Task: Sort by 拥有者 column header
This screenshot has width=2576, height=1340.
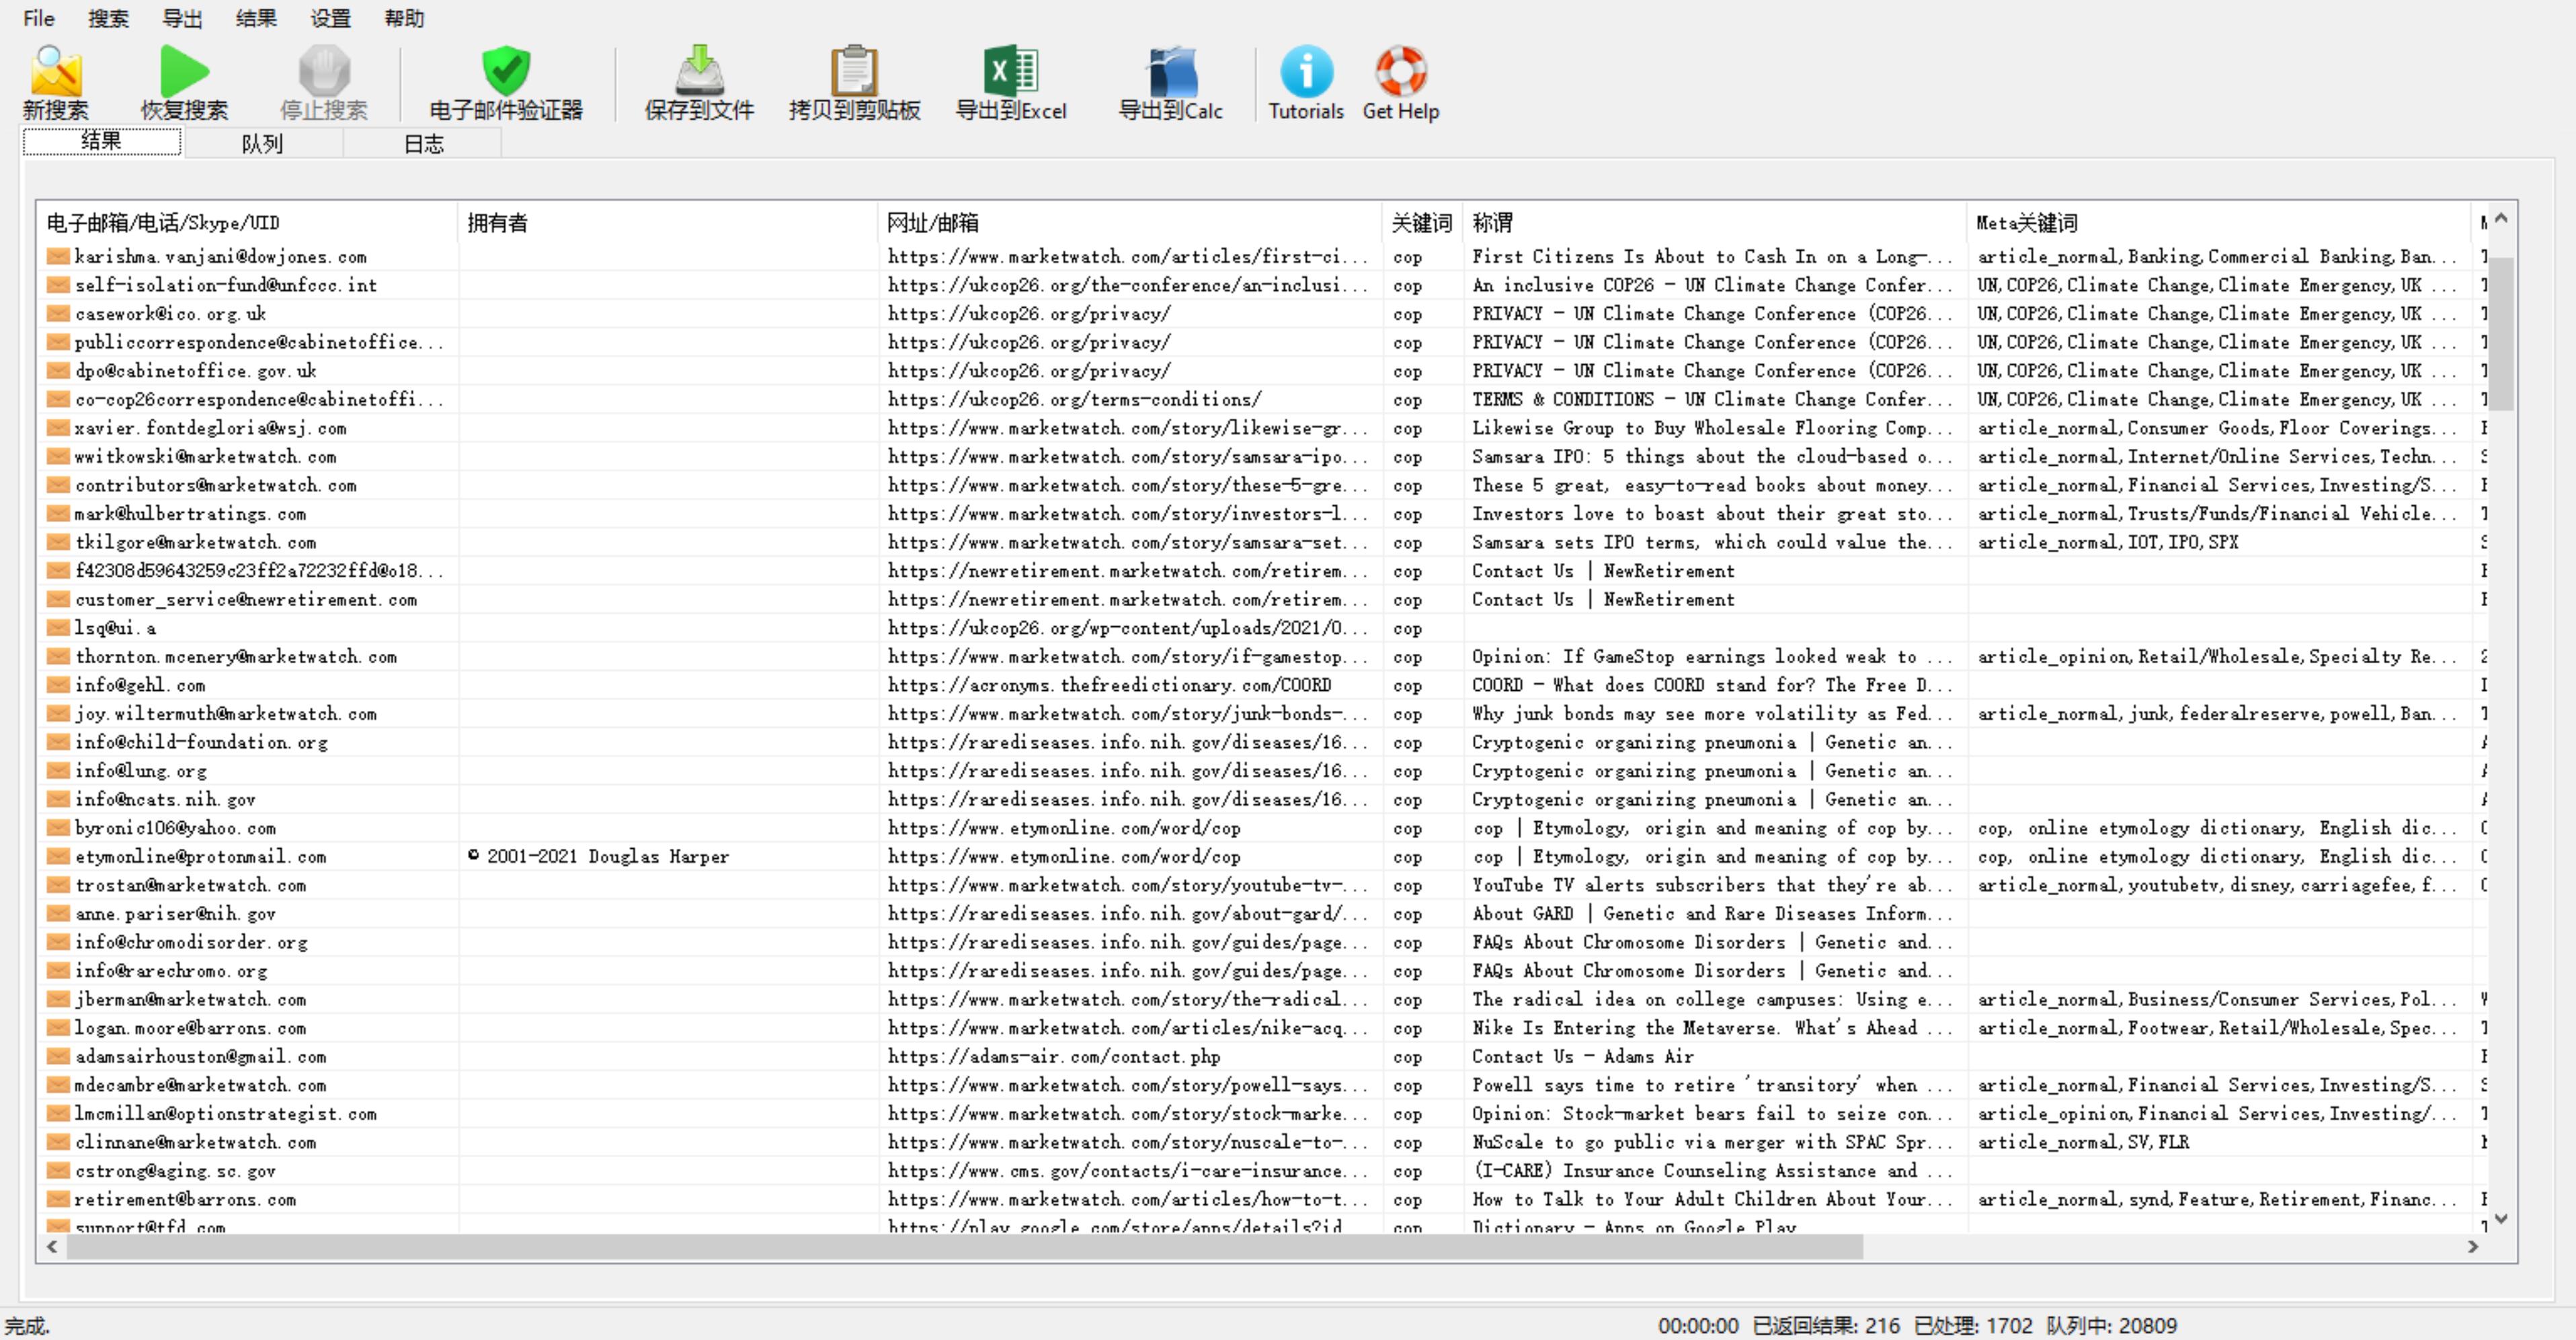Action: click(x=668, y=223)
